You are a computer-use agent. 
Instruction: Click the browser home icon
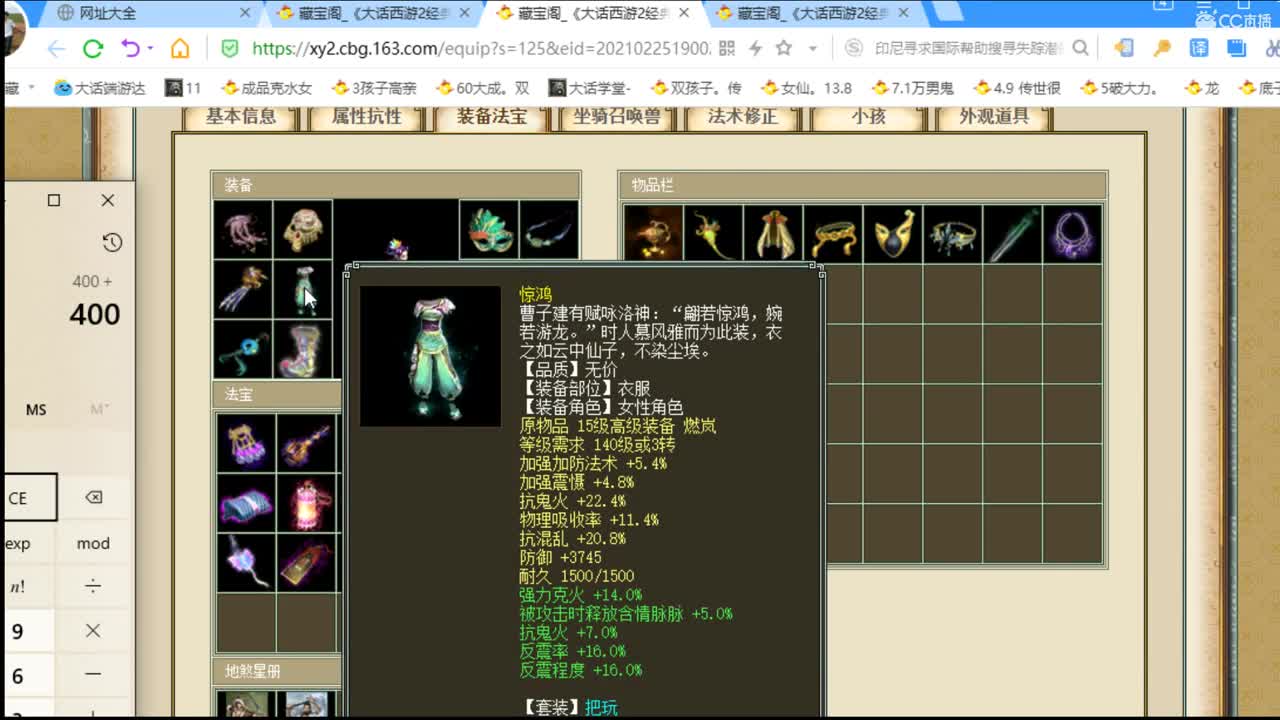tap(180, 48)
